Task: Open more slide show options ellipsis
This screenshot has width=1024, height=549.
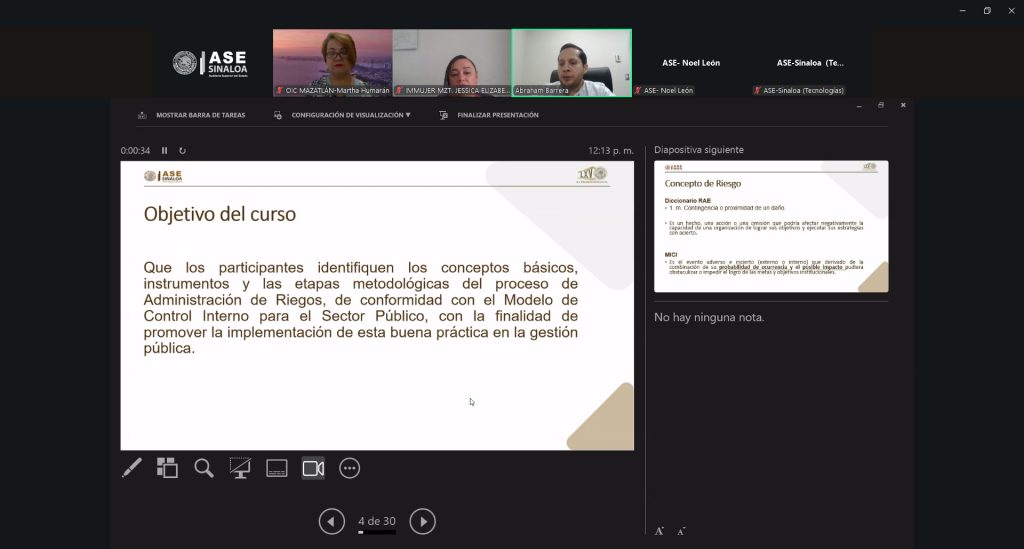Action: point(349,468)
